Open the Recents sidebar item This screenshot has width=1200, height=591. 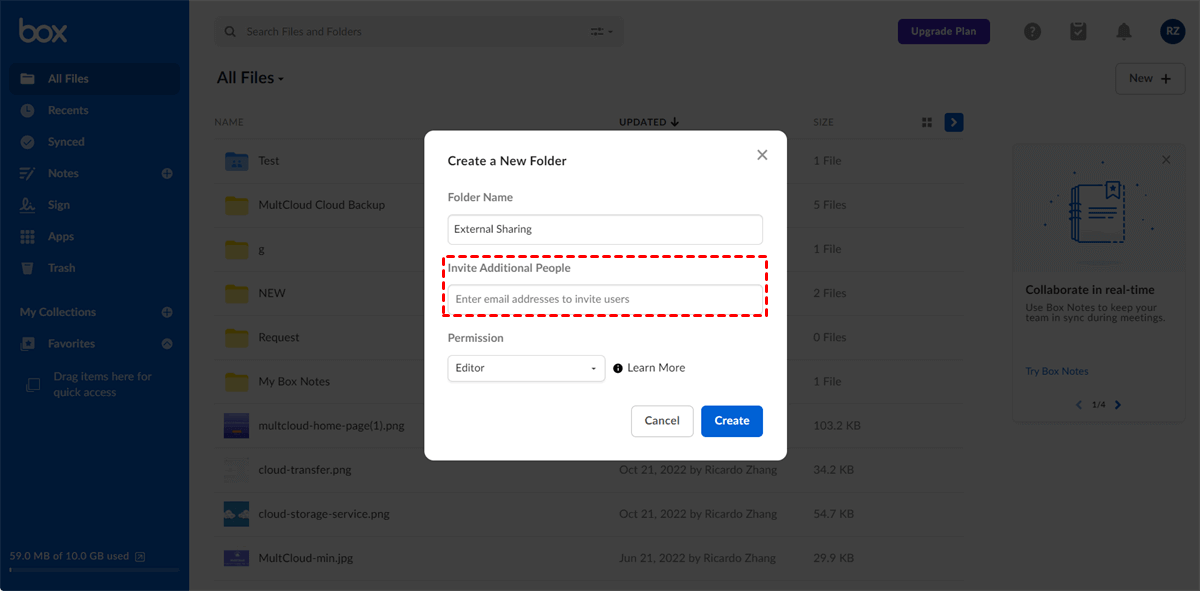(68, 110)
